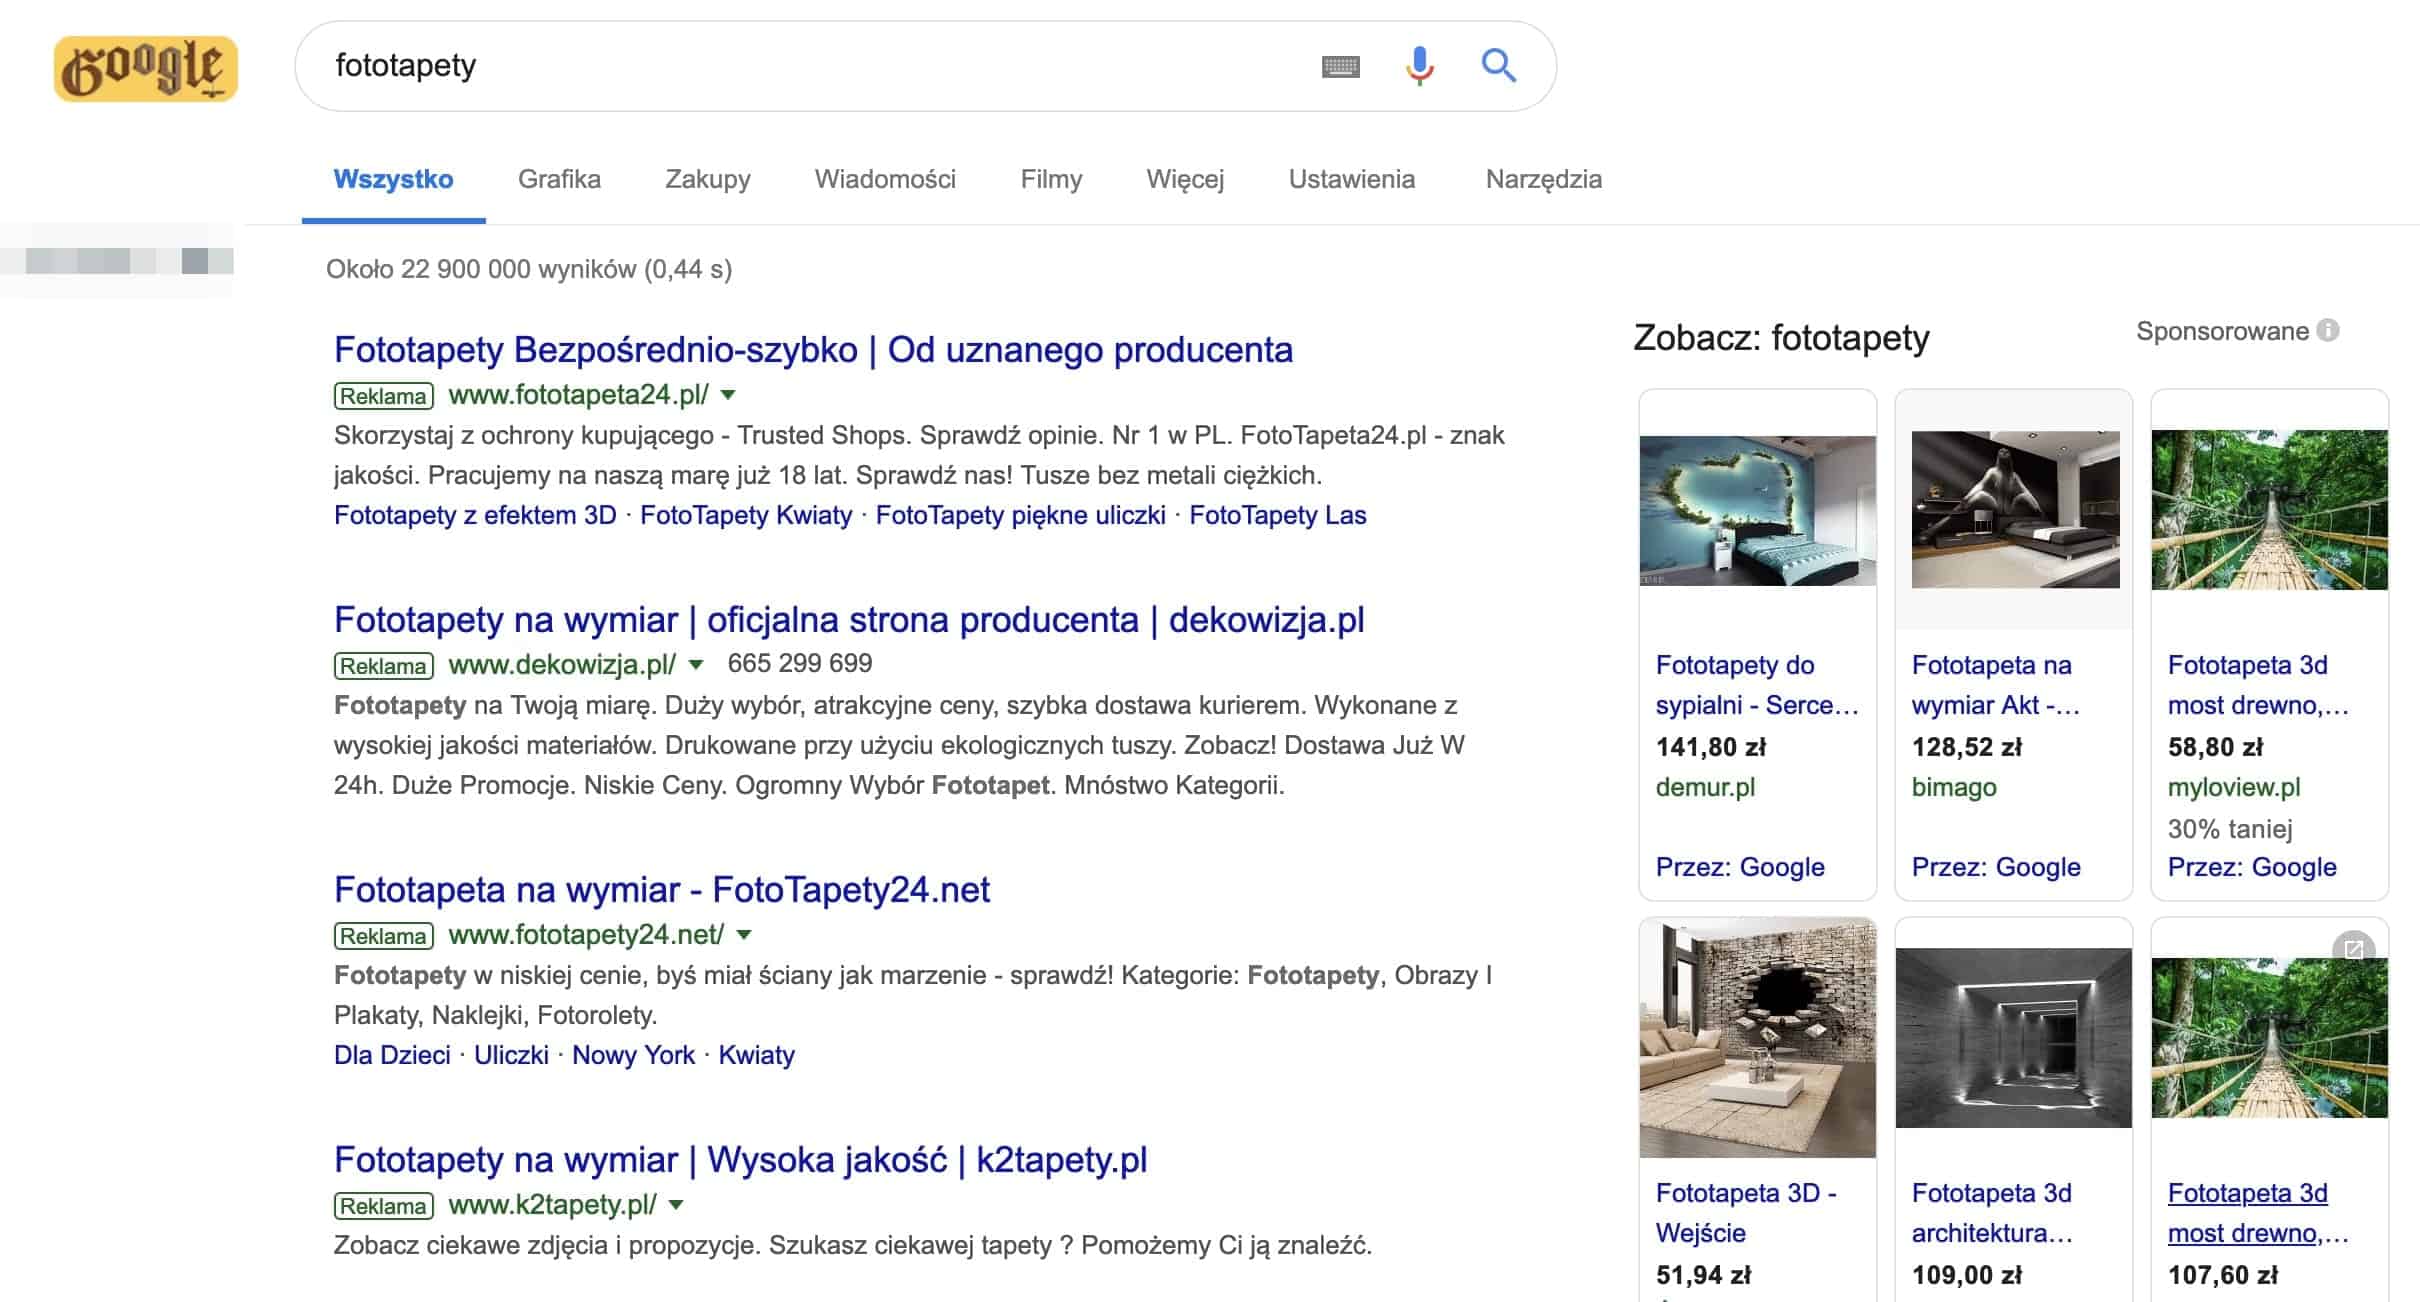Open sitelink FotoTapety Las
This screenshot has height=1302, width=2420.
point(1278,515)
